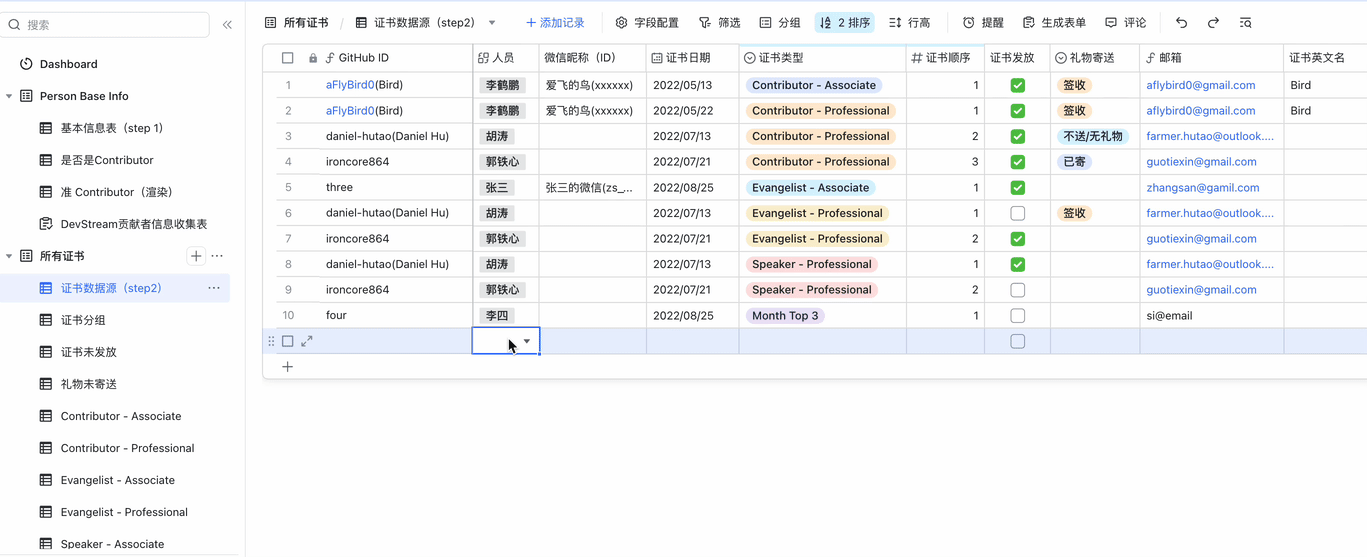Toggle the select-all checkbox in header
The width and height of the screenshot is (1367, 557).
point(288,58)
